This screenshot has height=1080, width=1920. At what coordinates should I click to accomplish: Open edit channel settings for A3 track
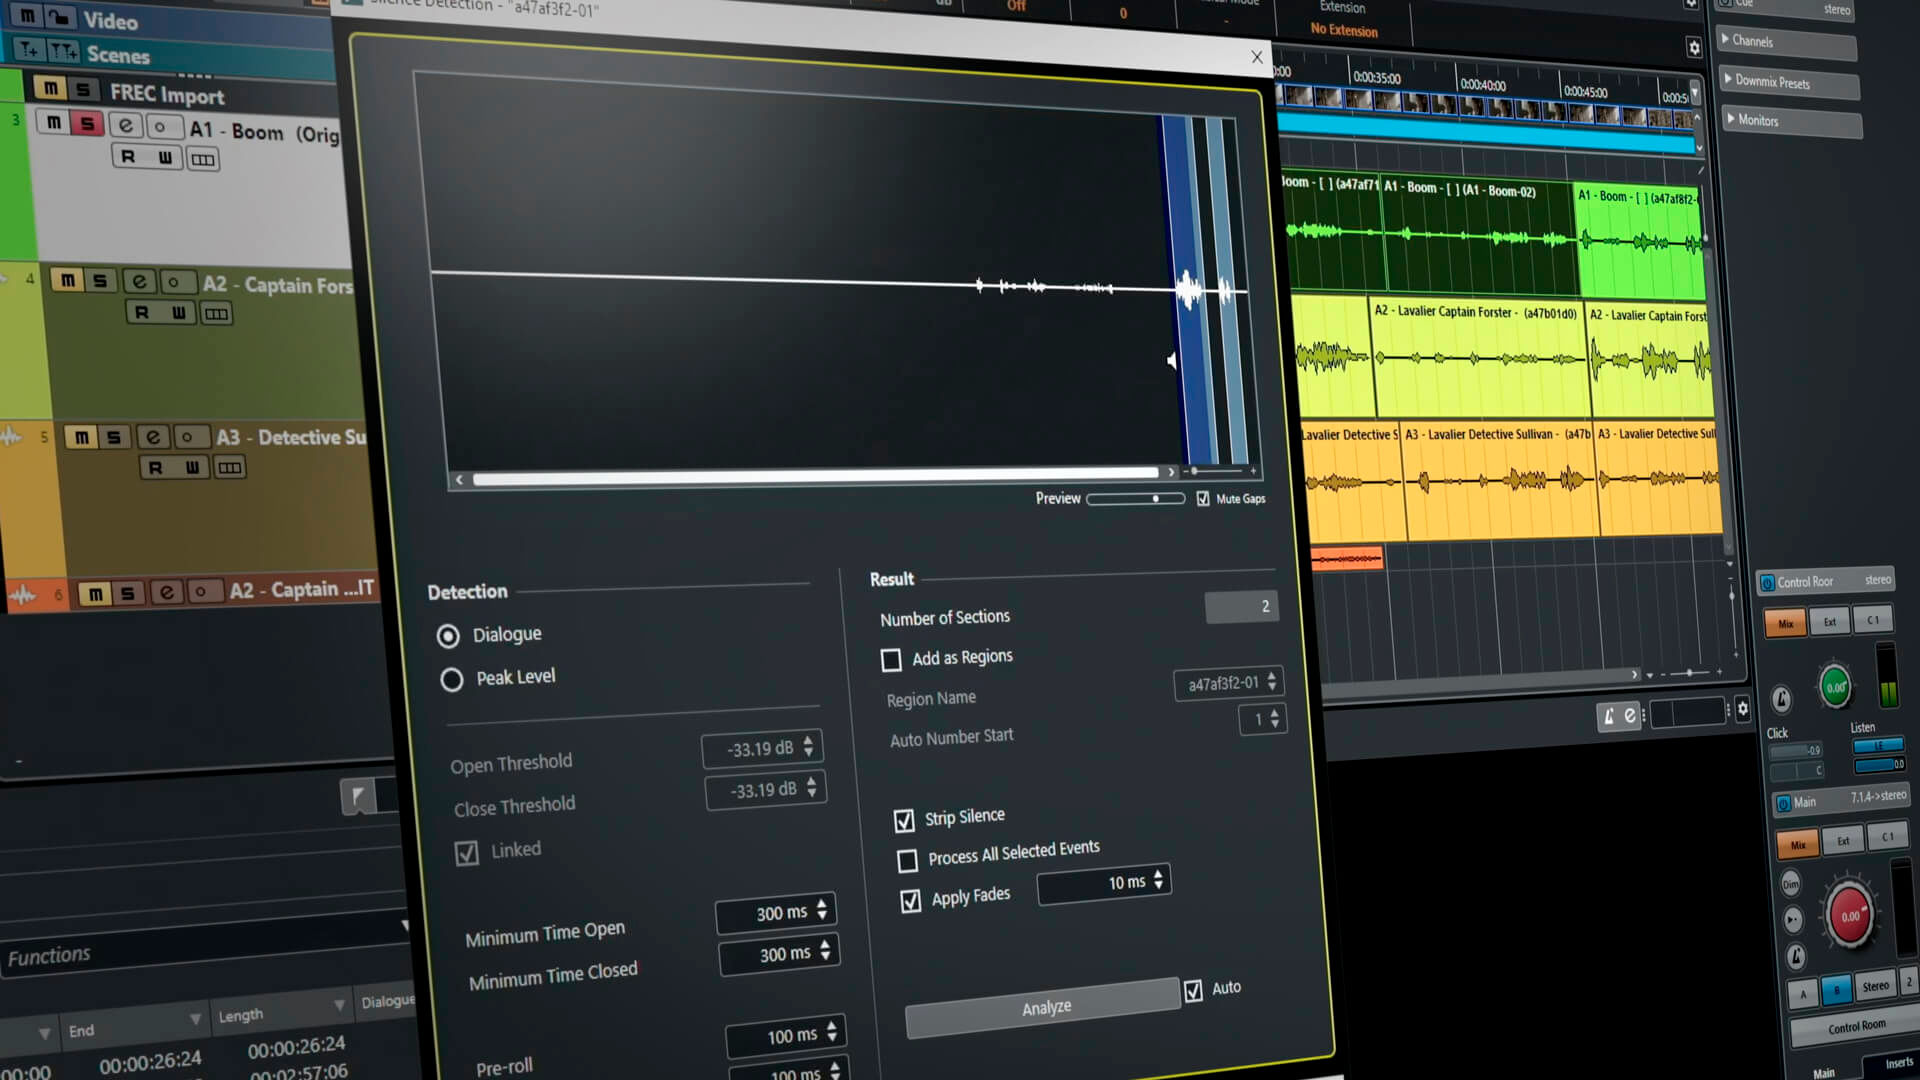(x=153, y=437)
